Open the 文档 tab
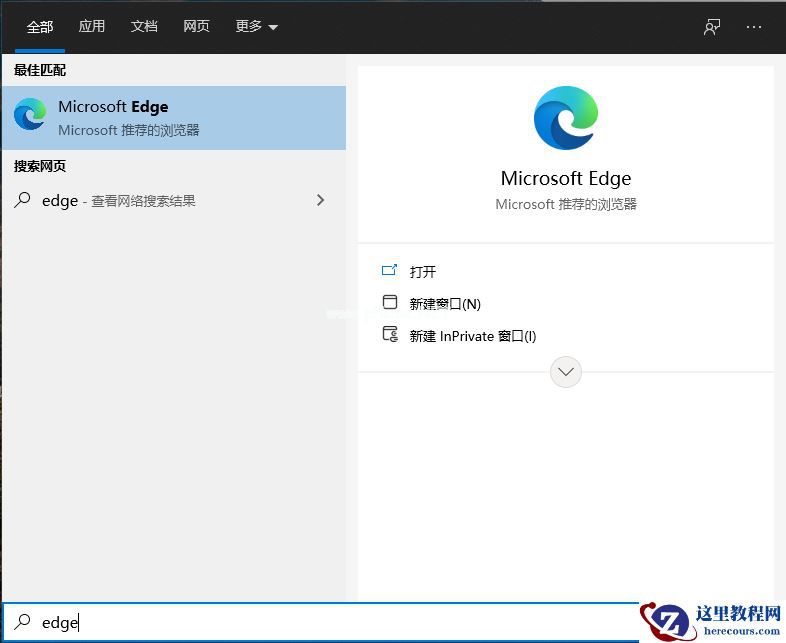This screenshot has width=786, height=643. 144,26
